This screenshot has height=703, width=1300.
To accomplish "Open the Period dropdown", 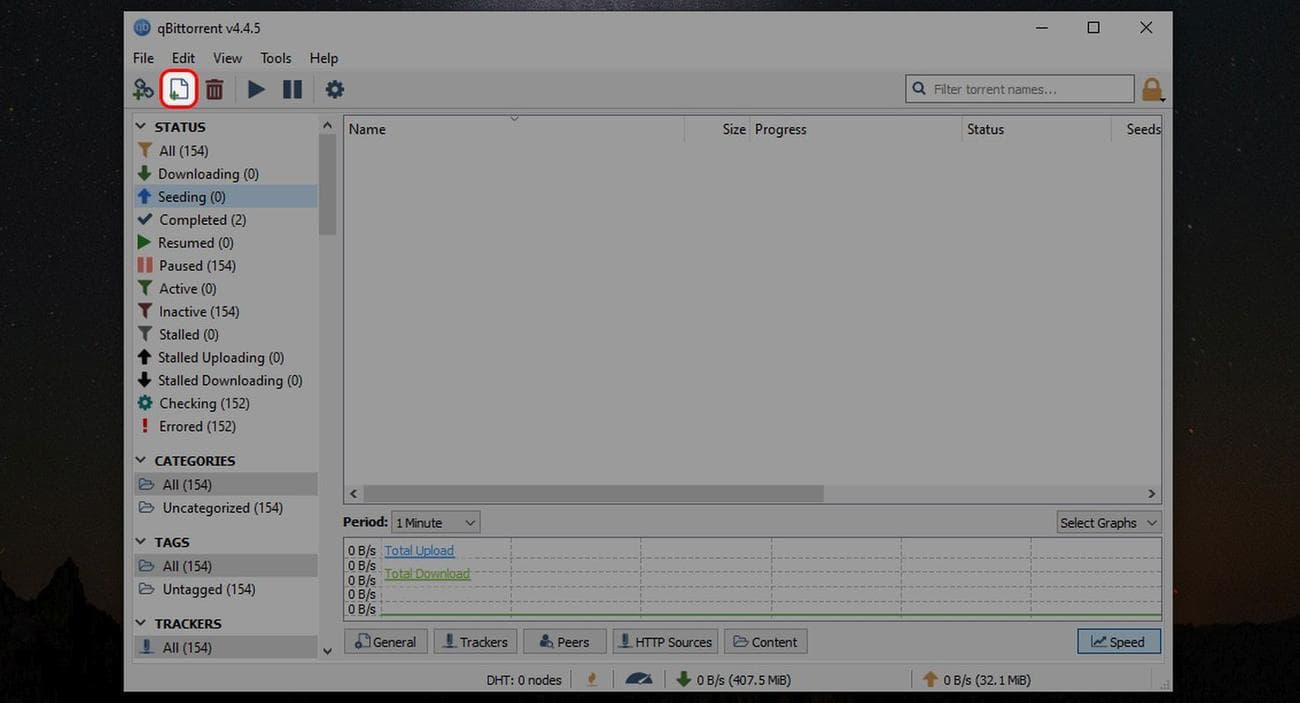I will coord(434,522).
